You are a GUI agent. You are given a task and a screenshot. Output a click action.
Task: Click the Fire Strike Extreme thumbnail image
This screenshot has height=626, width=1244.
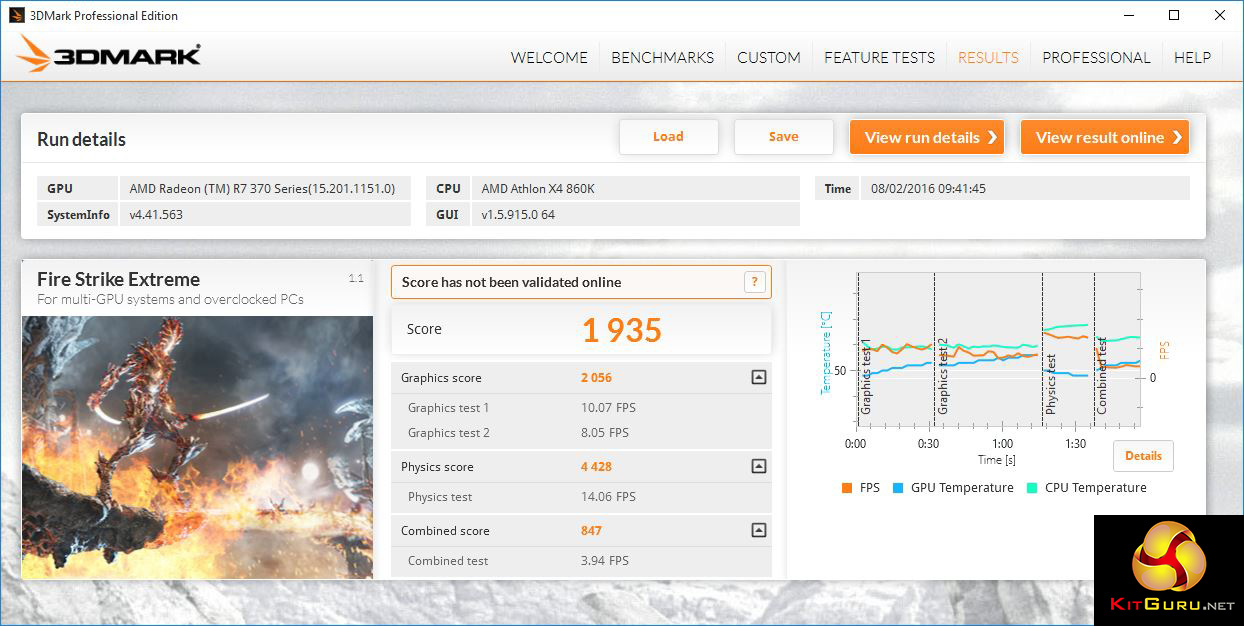coord(197,447)
